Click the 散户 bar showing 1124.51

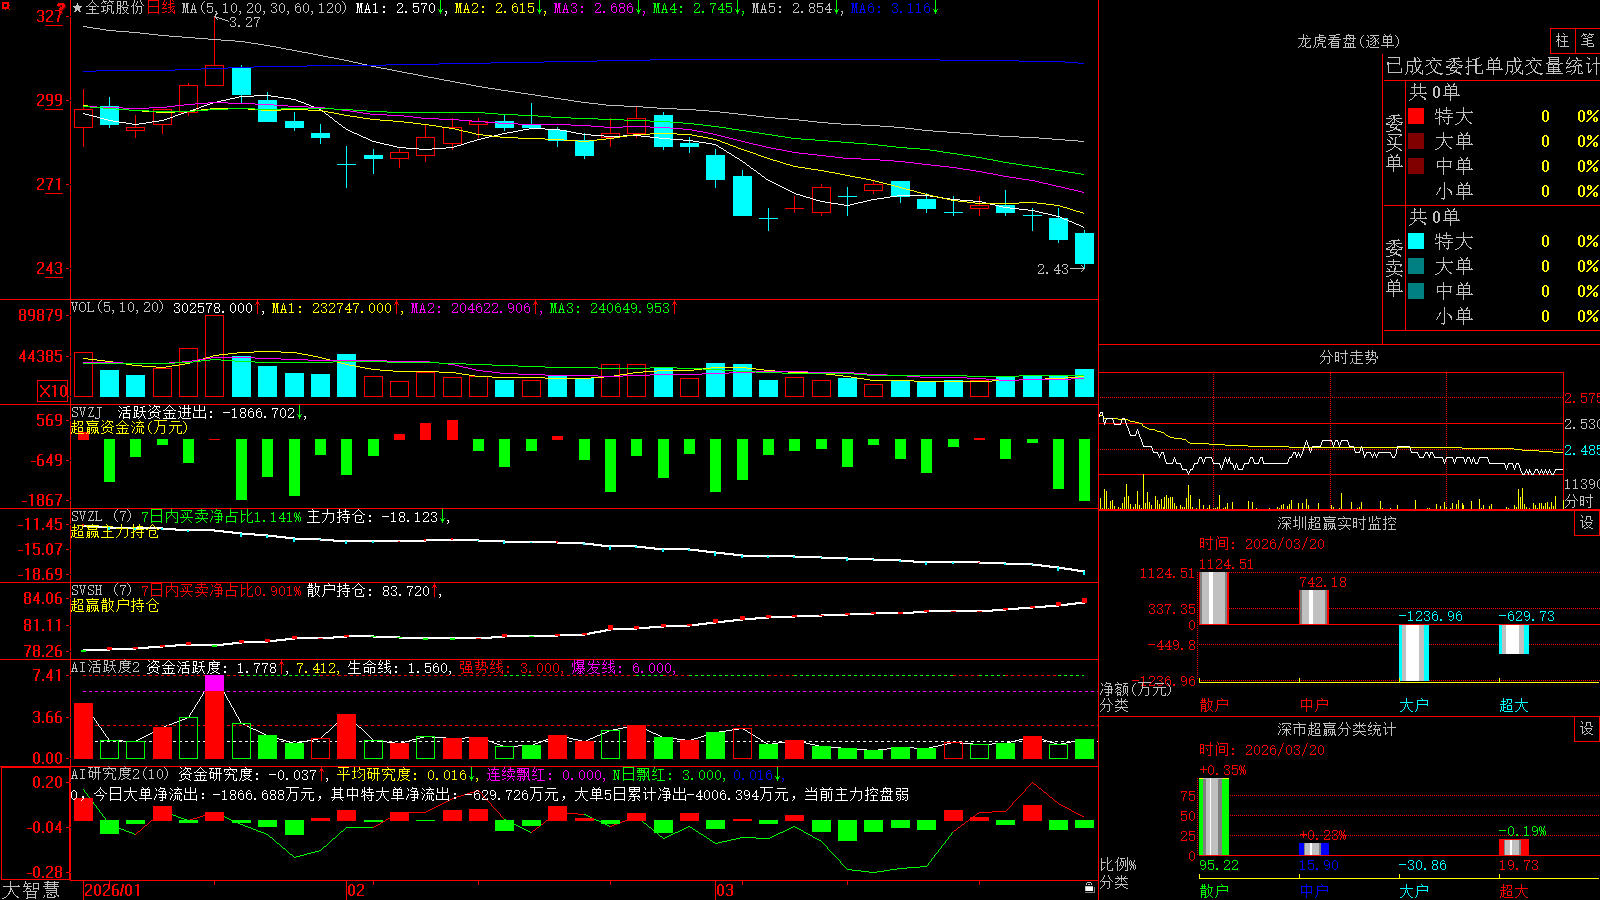coord(1213,598)
